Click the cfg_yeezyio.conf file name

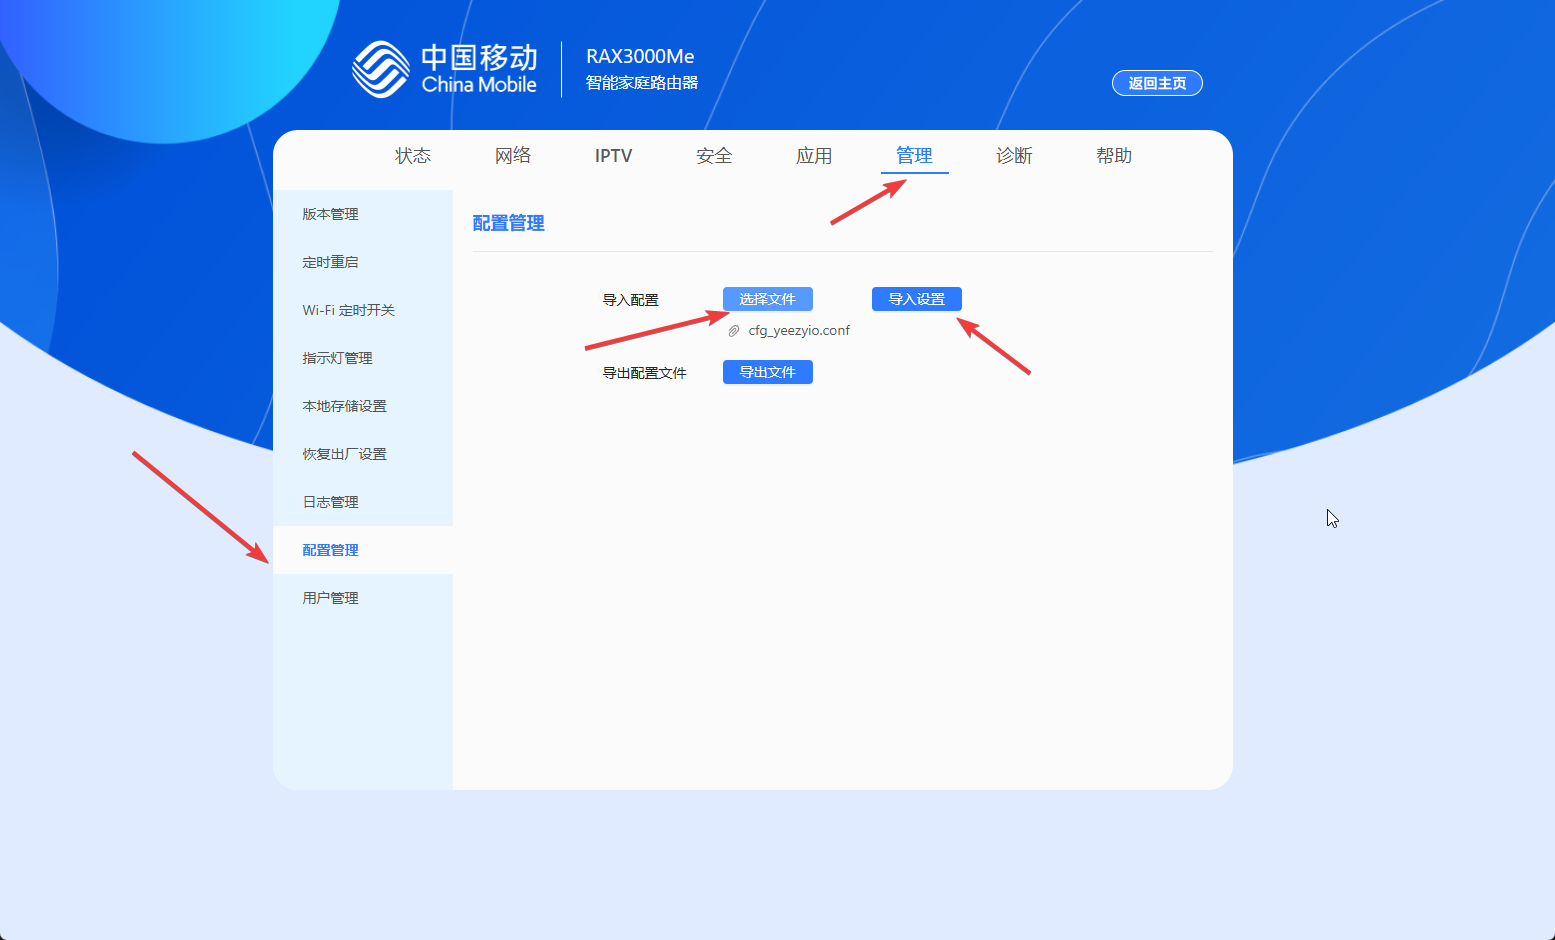(x=799, y=331)
